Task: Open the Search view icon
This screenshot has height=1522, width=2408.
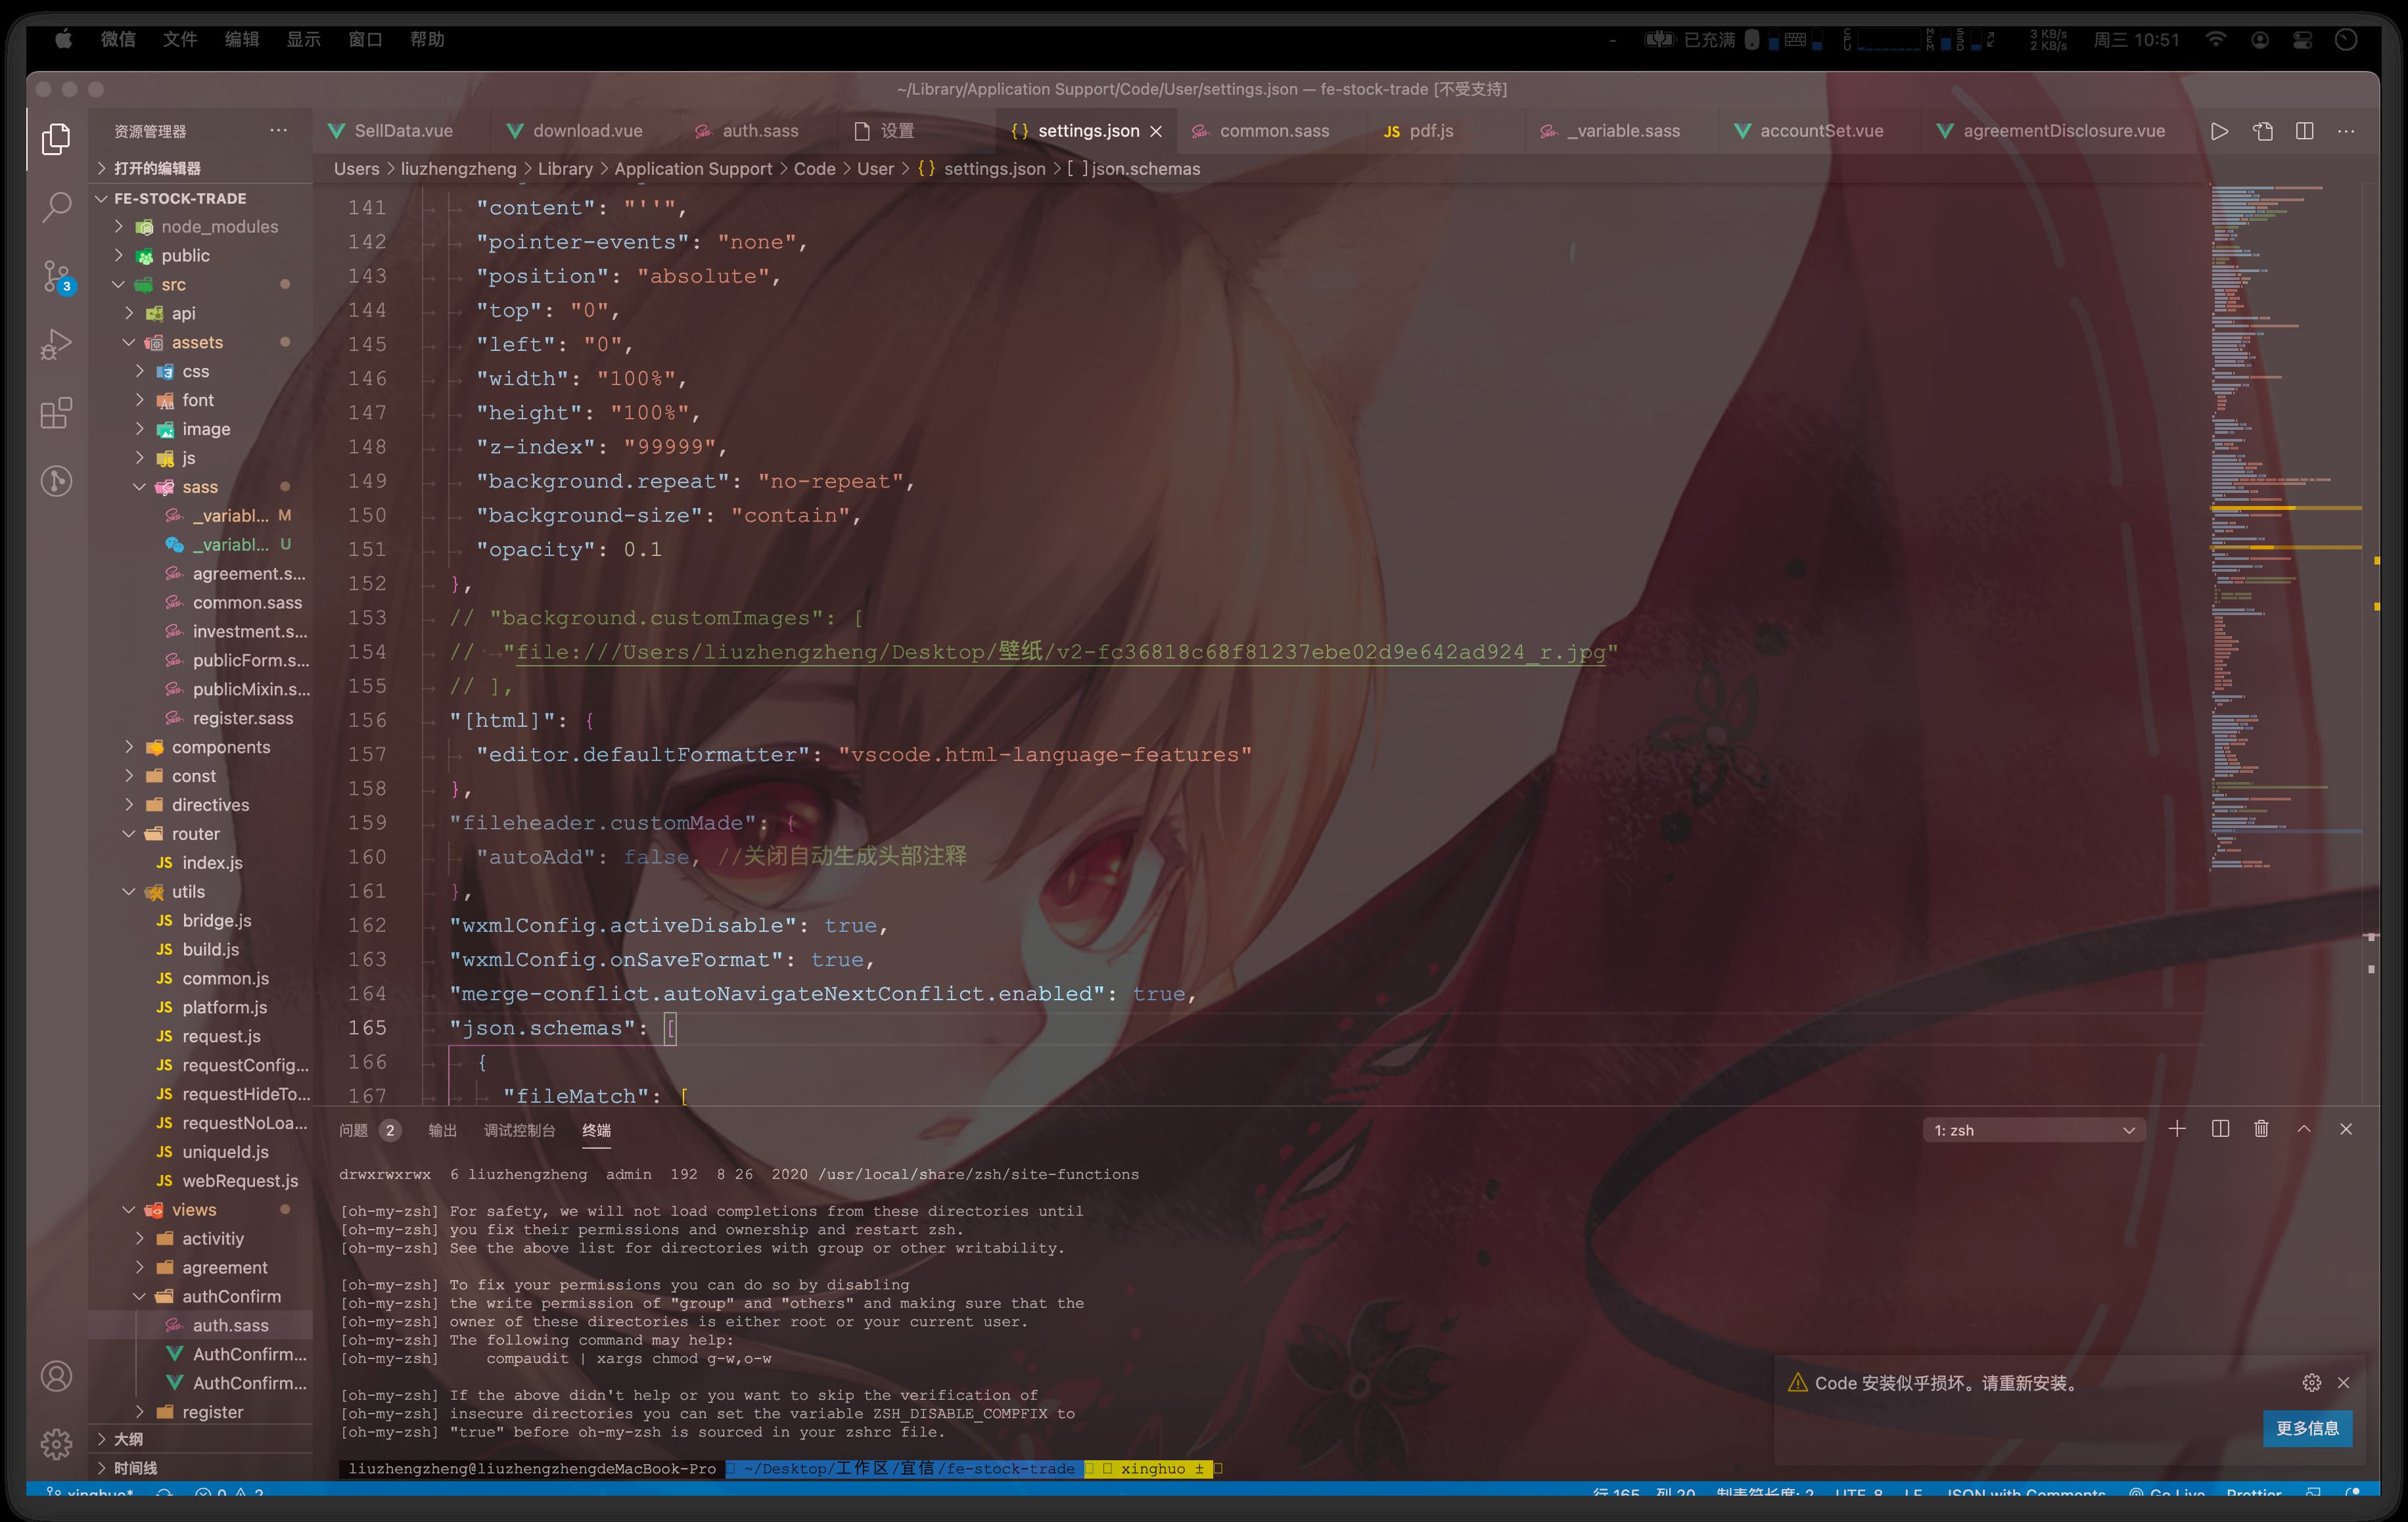Action: pyautogui.click(x=55, y=207)
